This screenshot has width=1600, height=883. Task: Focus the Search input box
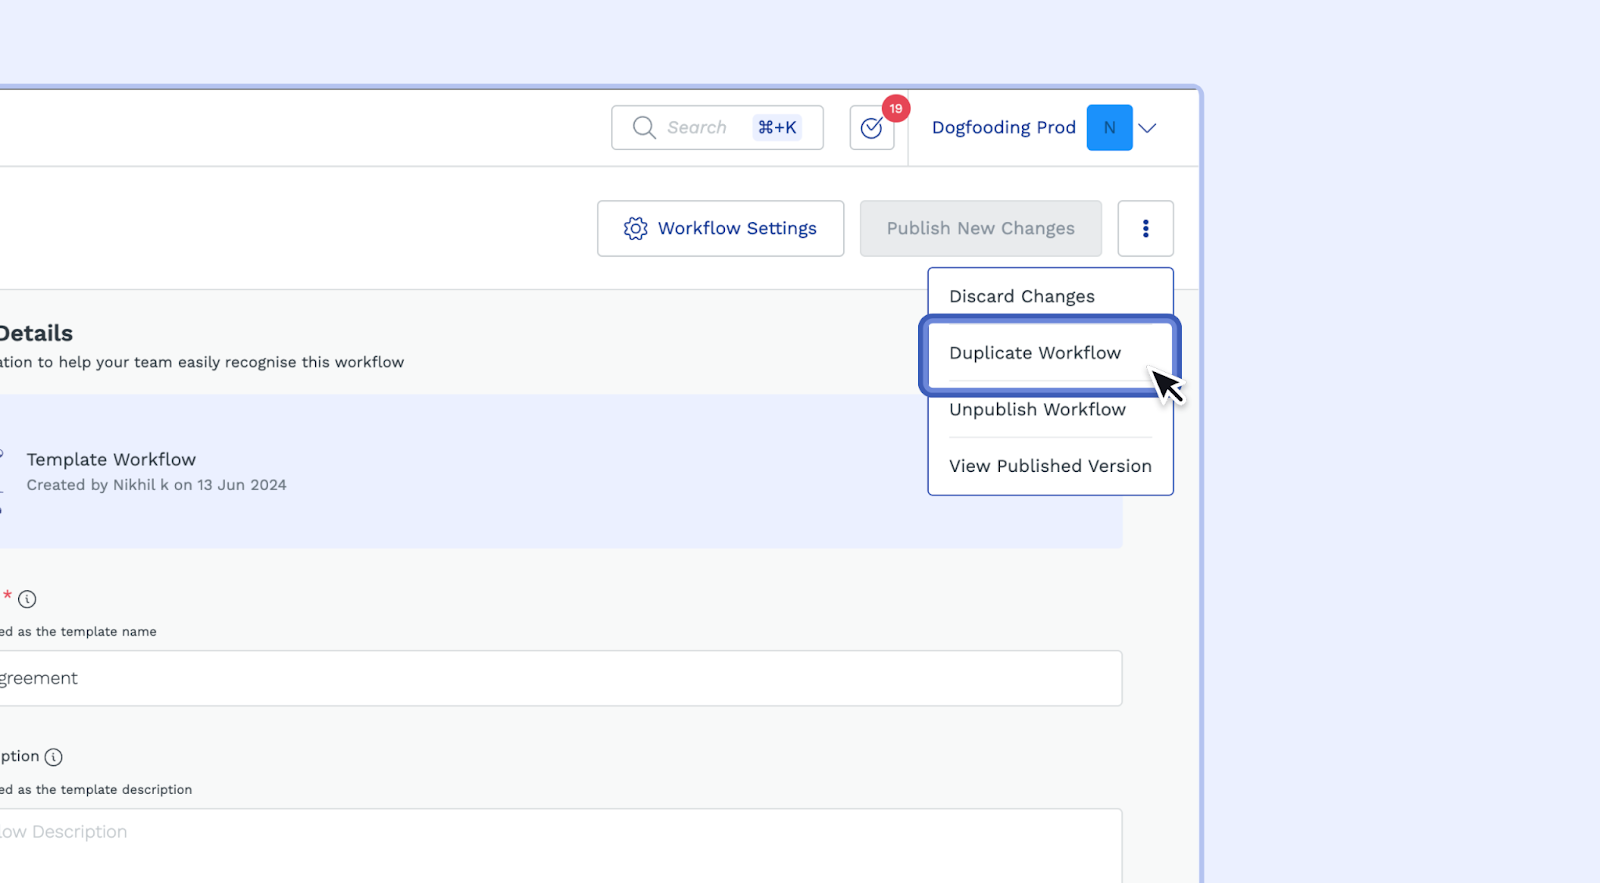700,128
